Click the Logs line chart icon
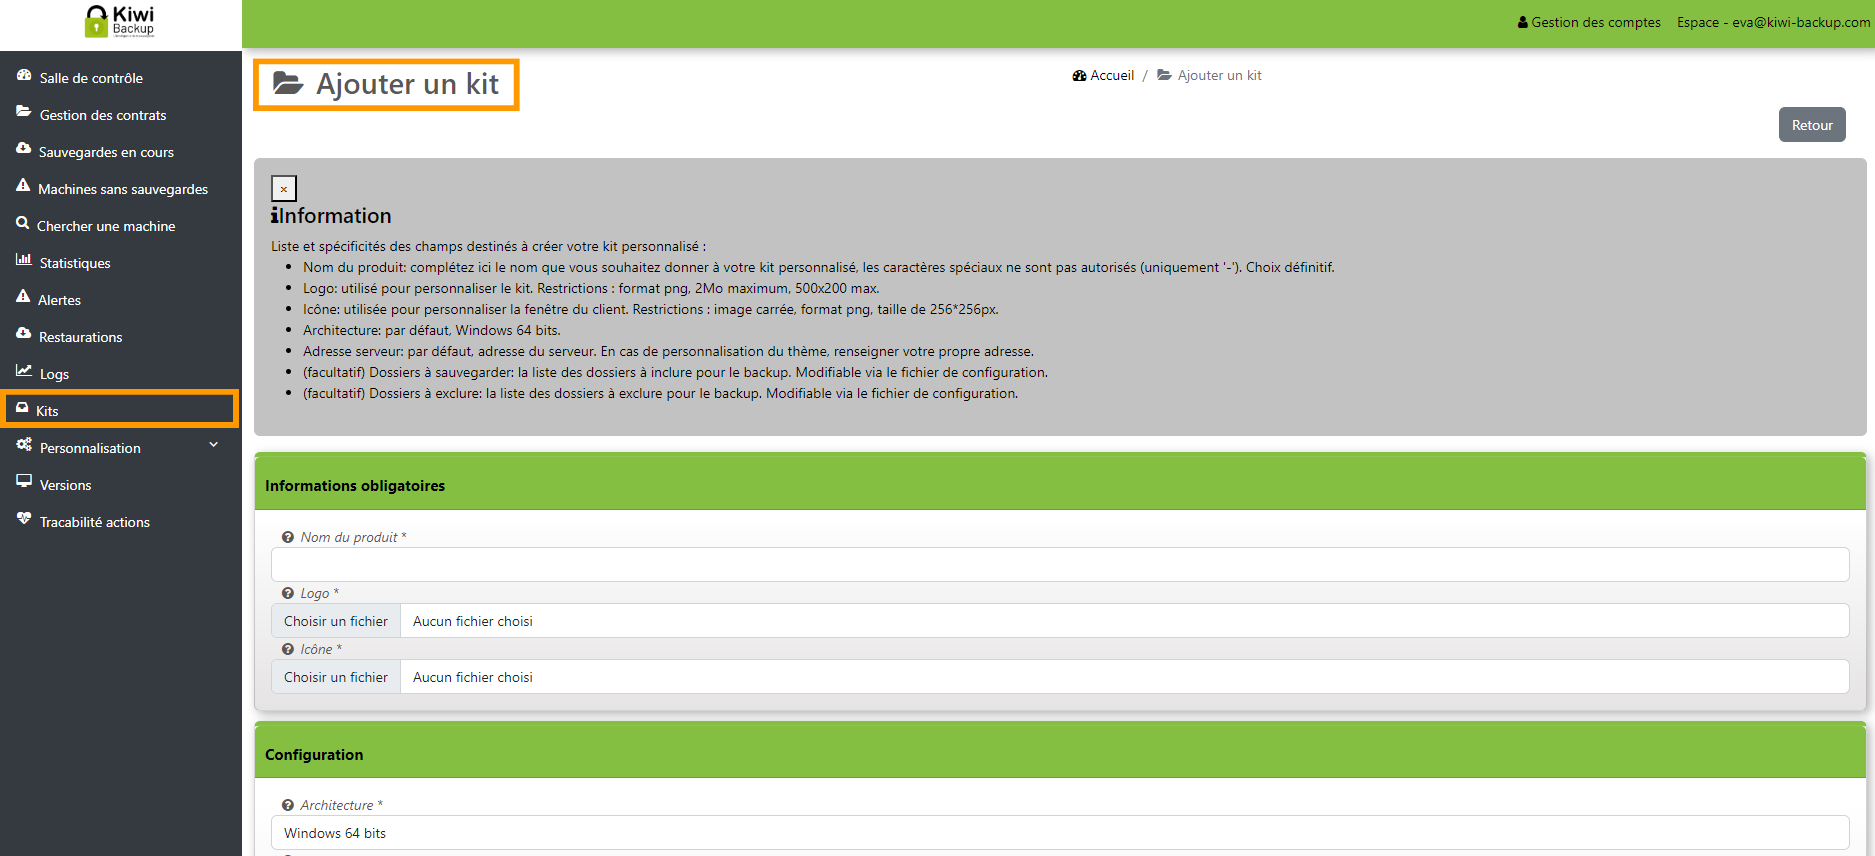Screen dimensions: 1875x856 click(24, 371)
